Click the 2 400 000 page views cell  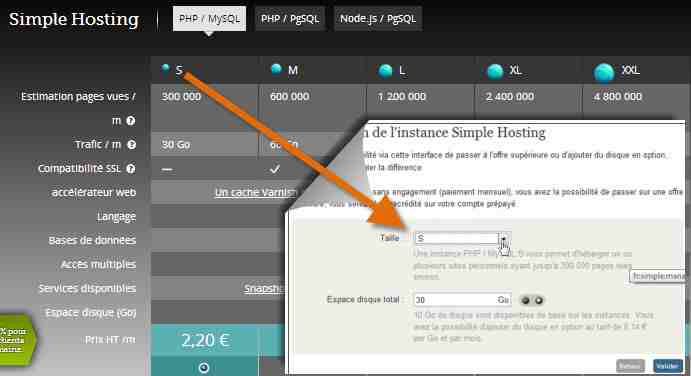click(x=528, y=102)
